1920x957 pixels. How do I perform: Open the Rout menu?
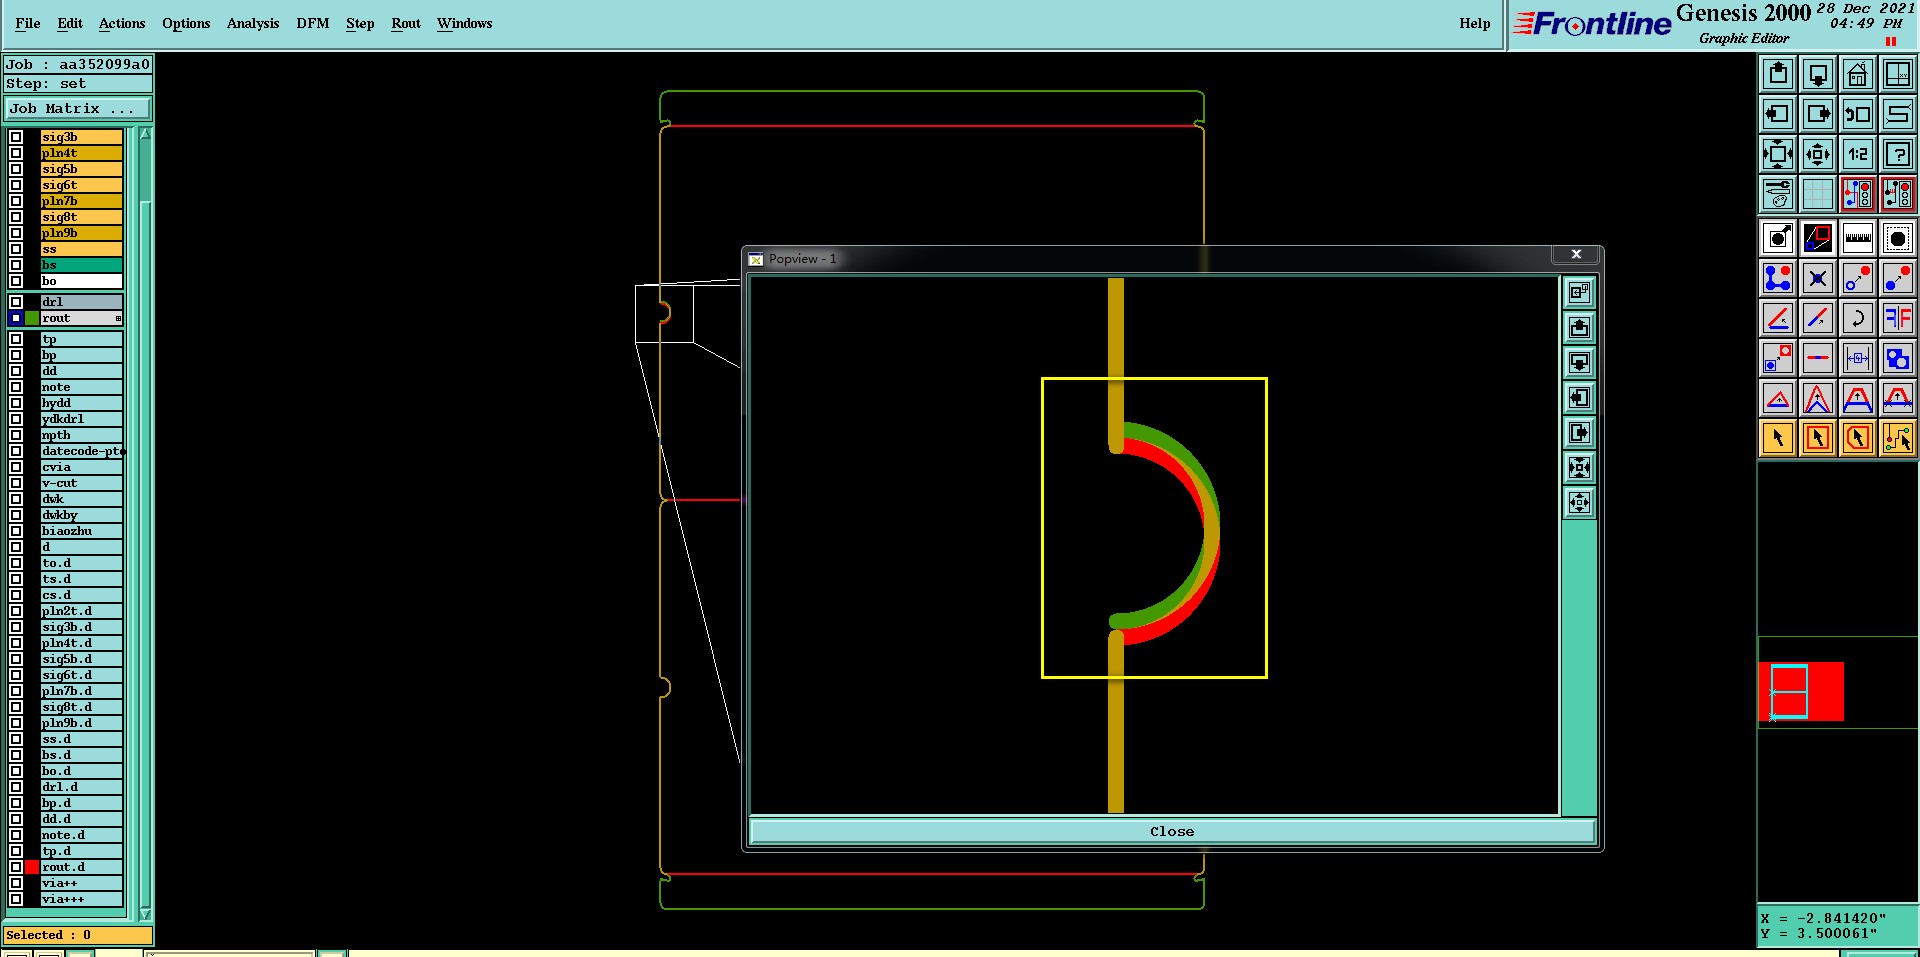[406, 23]
